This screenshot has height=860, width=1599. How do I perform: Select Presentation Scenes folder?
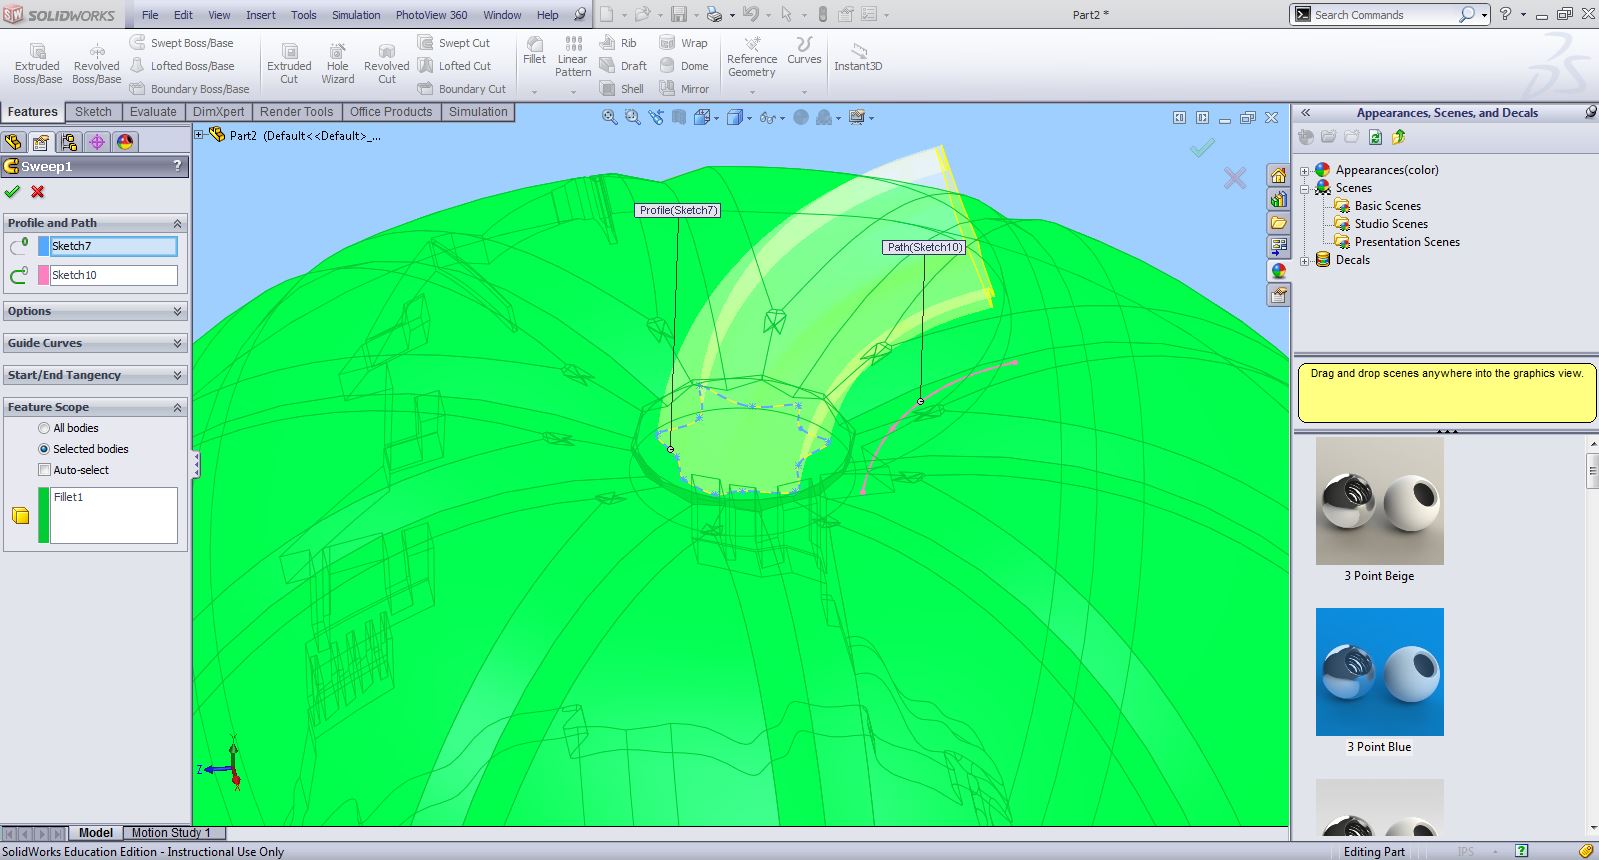(x=1407, y=242)
